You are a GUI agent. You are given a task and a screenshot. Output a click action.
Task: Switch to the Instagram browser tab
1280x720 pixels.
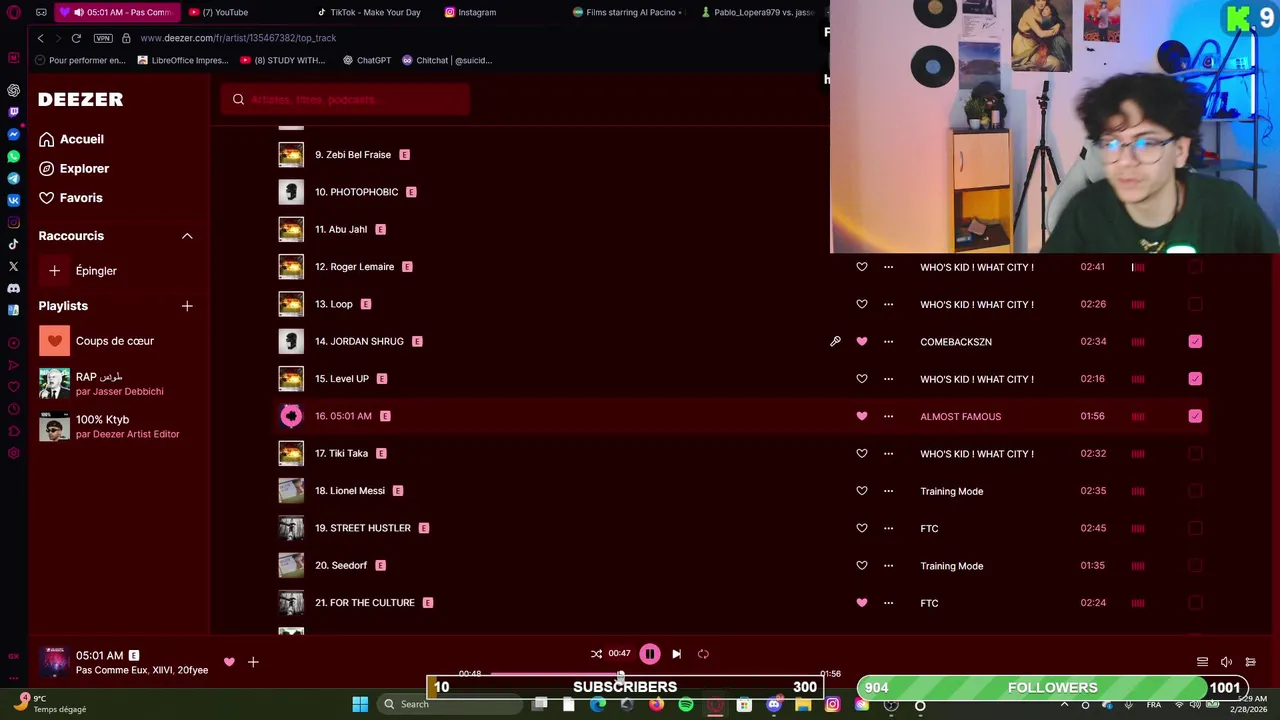[470, 12]
